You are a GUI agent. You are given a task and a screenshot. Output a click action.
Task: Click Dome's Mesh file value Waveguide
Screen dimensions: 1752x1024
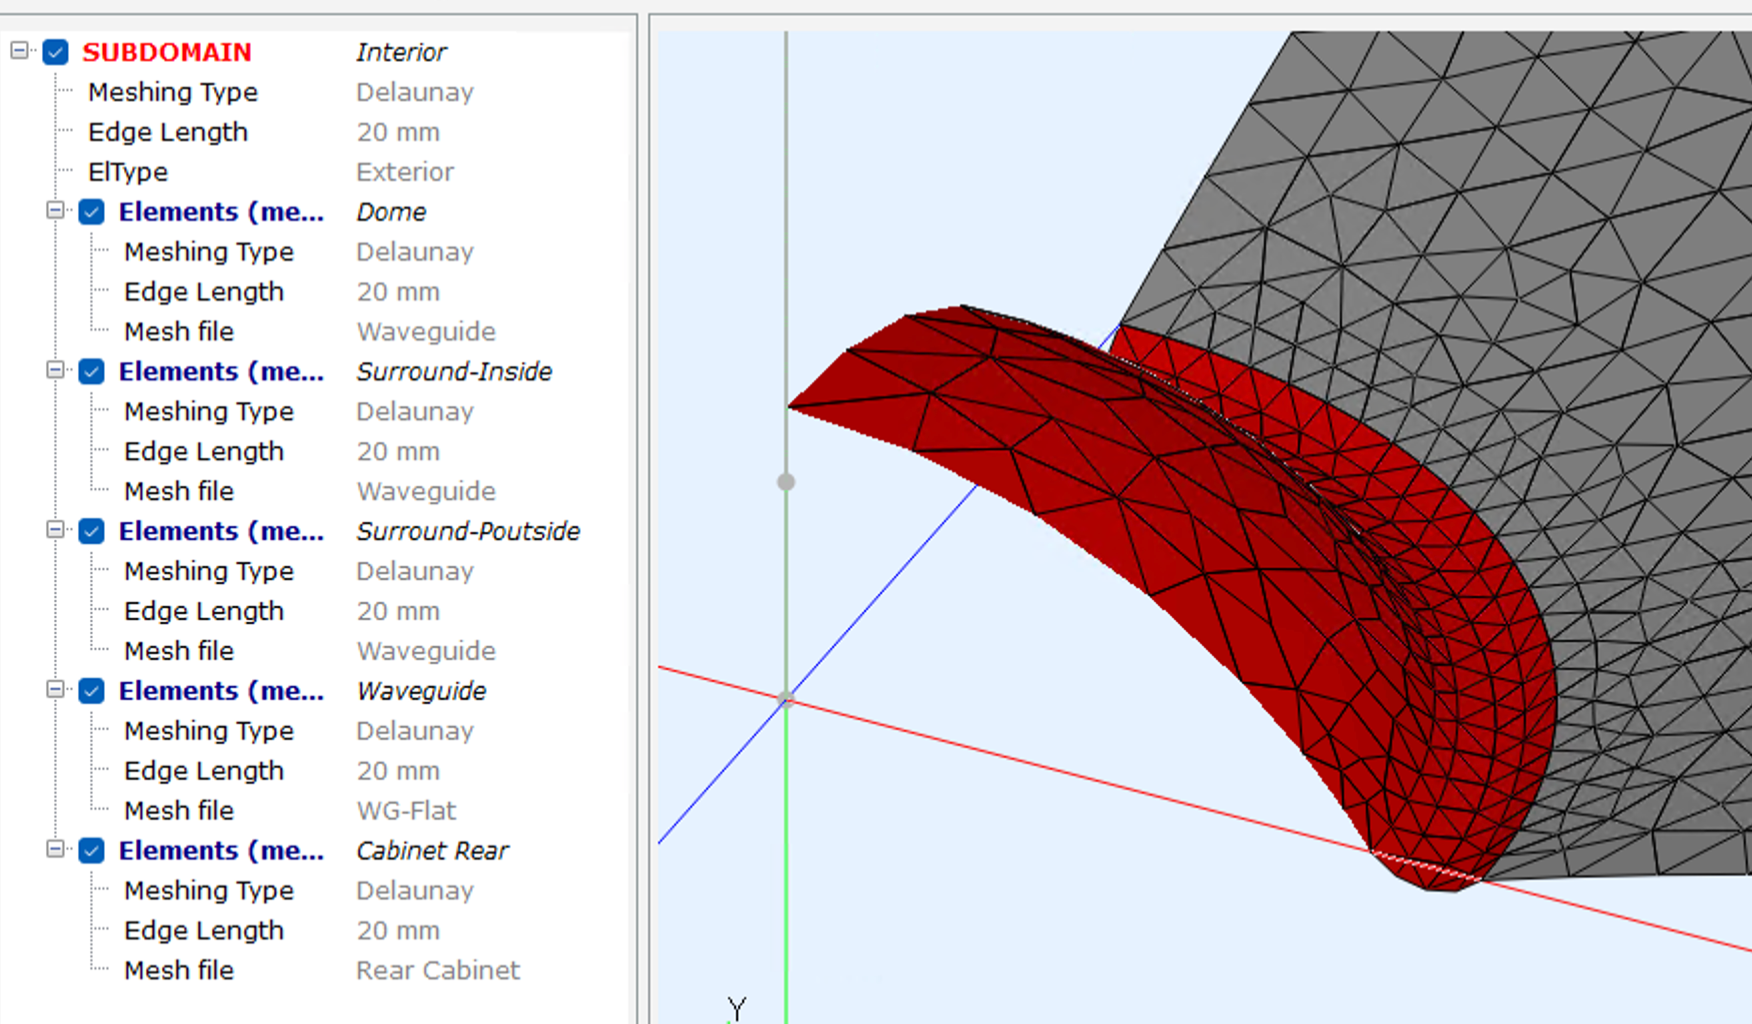[426, 332]
